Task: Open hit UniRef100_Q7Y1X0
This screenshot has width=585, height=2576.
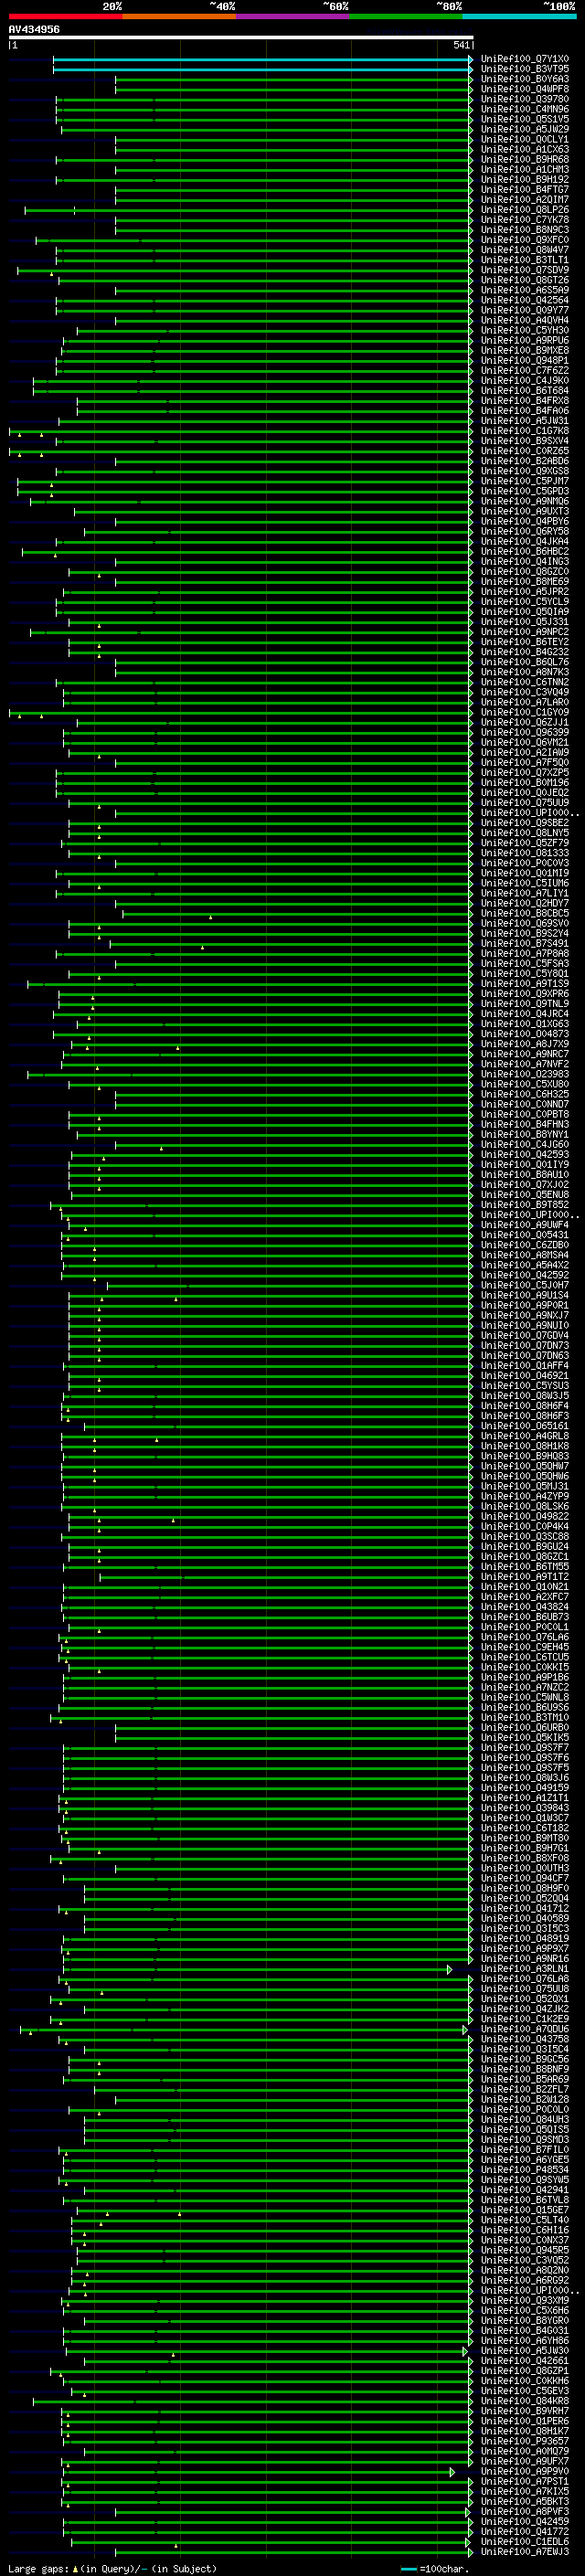Action: coord(525,59)
